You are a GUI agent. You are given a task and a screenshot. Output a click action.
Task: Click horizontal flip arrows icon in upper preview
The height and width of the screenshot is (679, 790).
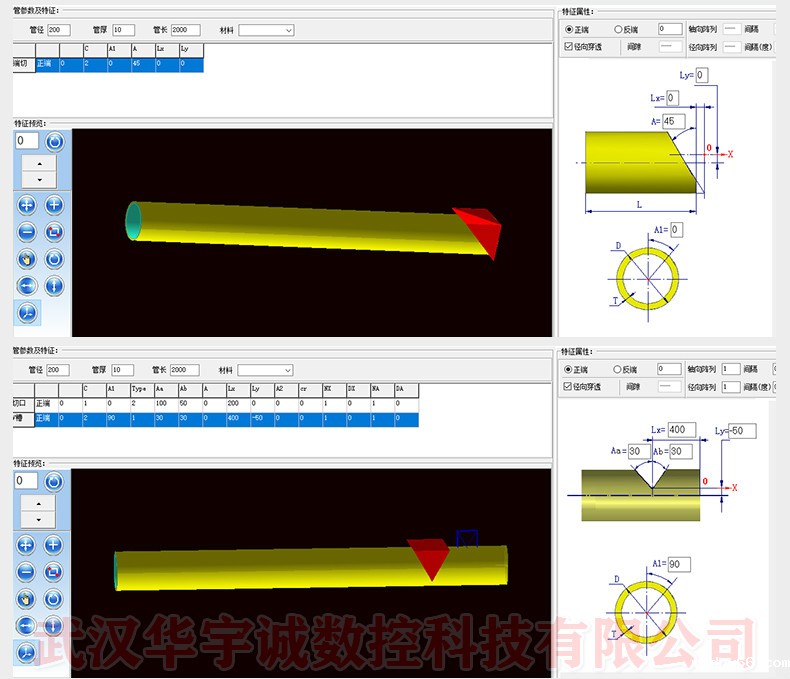coord(26,286)
